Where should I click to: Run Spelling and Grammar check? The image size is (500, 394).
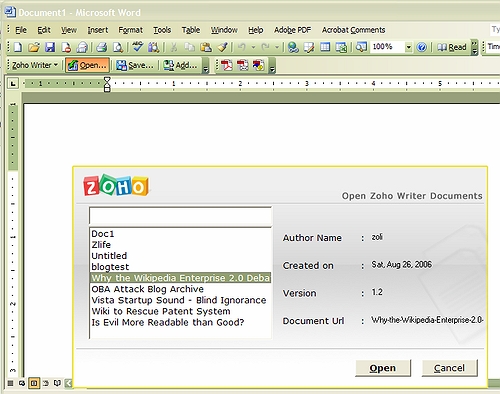click(x=138, y=47)
